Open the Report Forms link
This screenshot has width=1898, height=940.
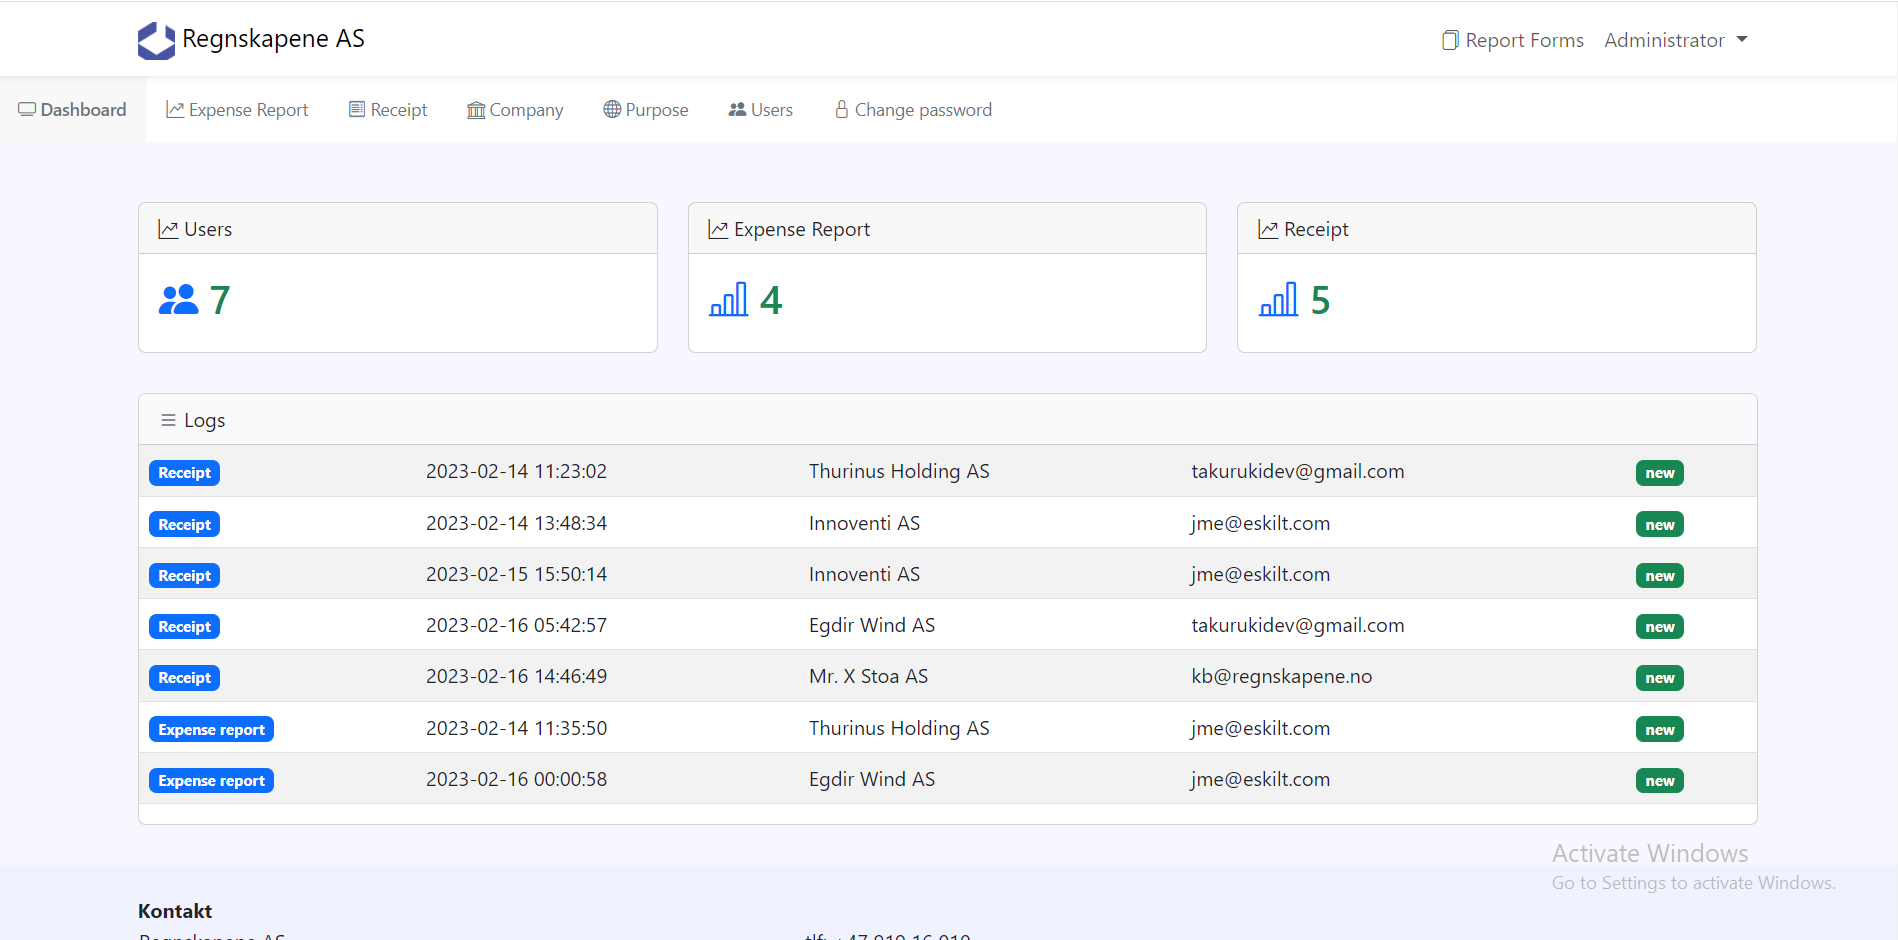click(1524, 40)
